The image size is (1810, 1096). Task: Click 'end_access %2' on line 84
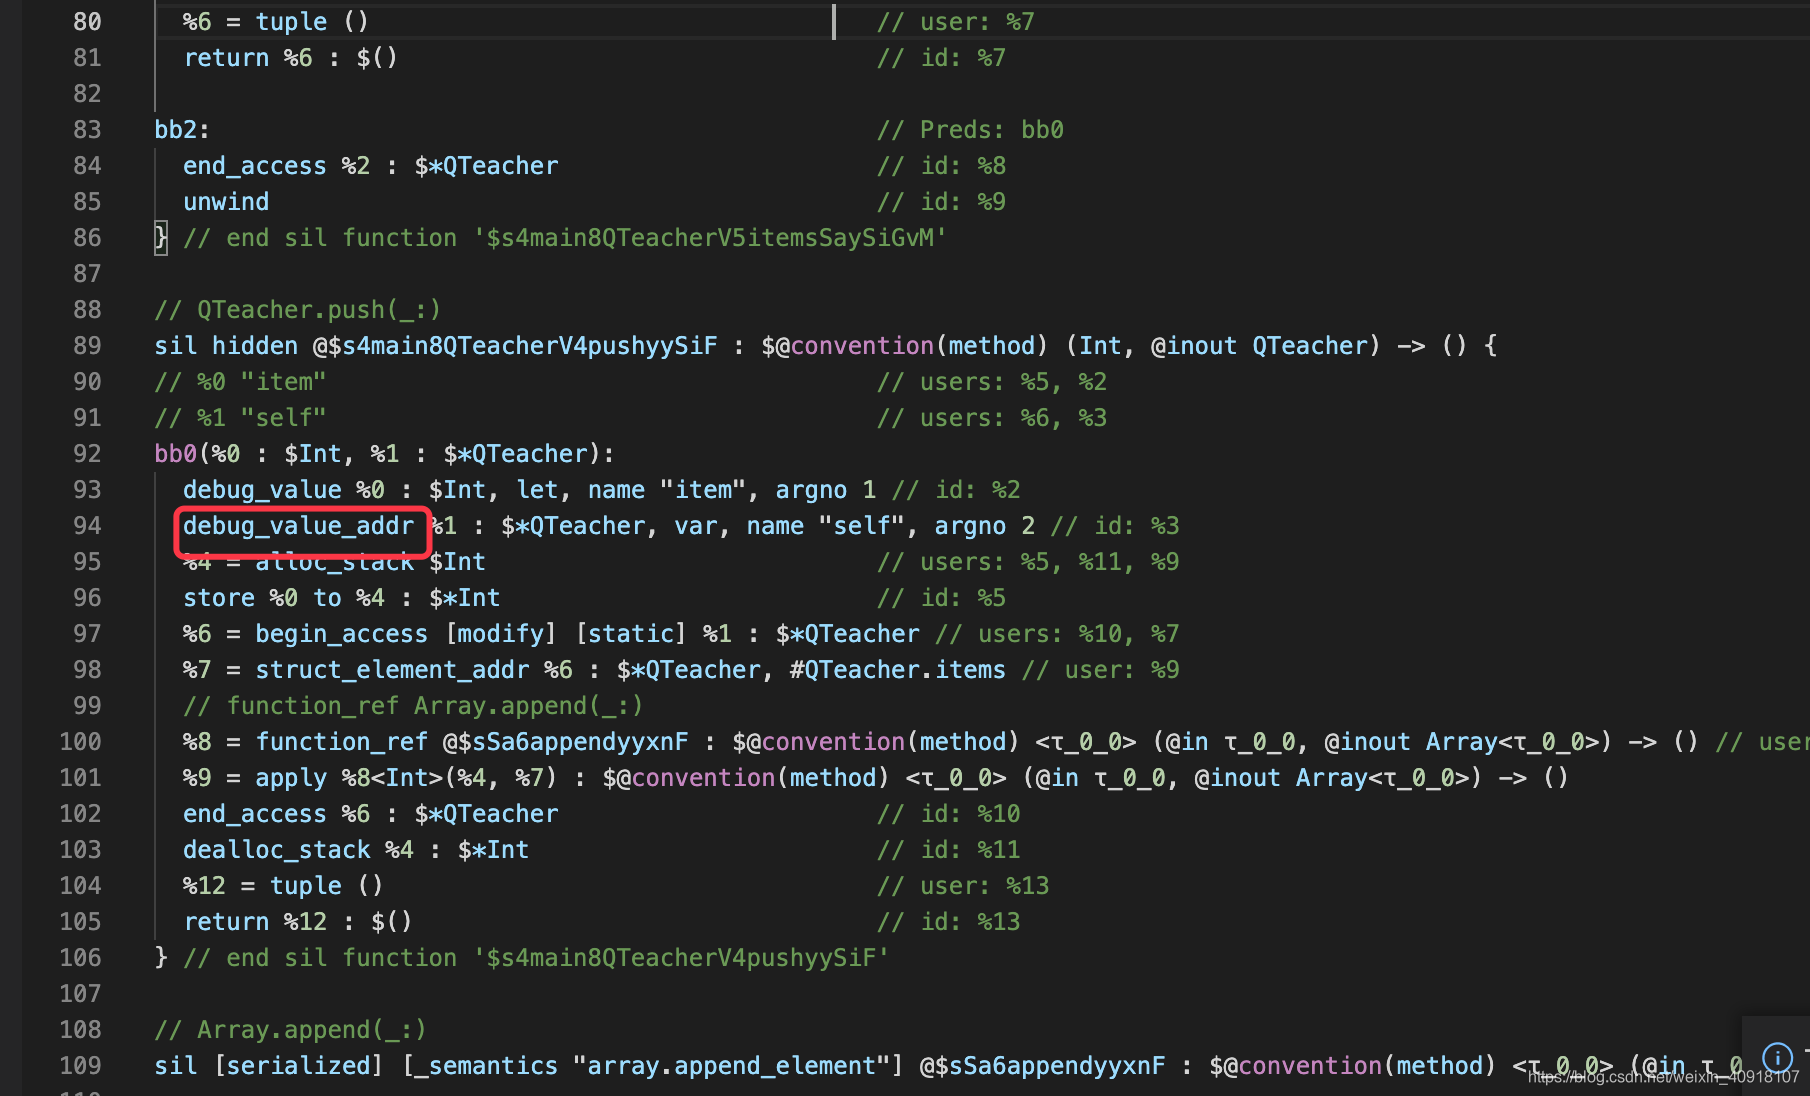276,166
